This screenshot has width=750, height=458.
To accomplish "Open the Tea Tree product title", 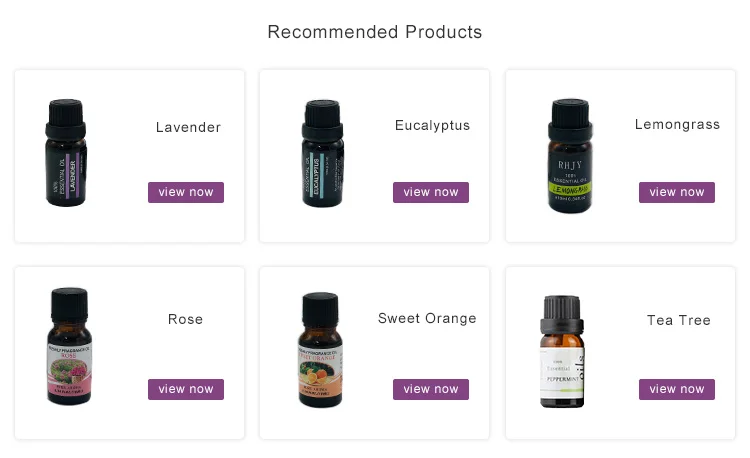I will [679, 320].
